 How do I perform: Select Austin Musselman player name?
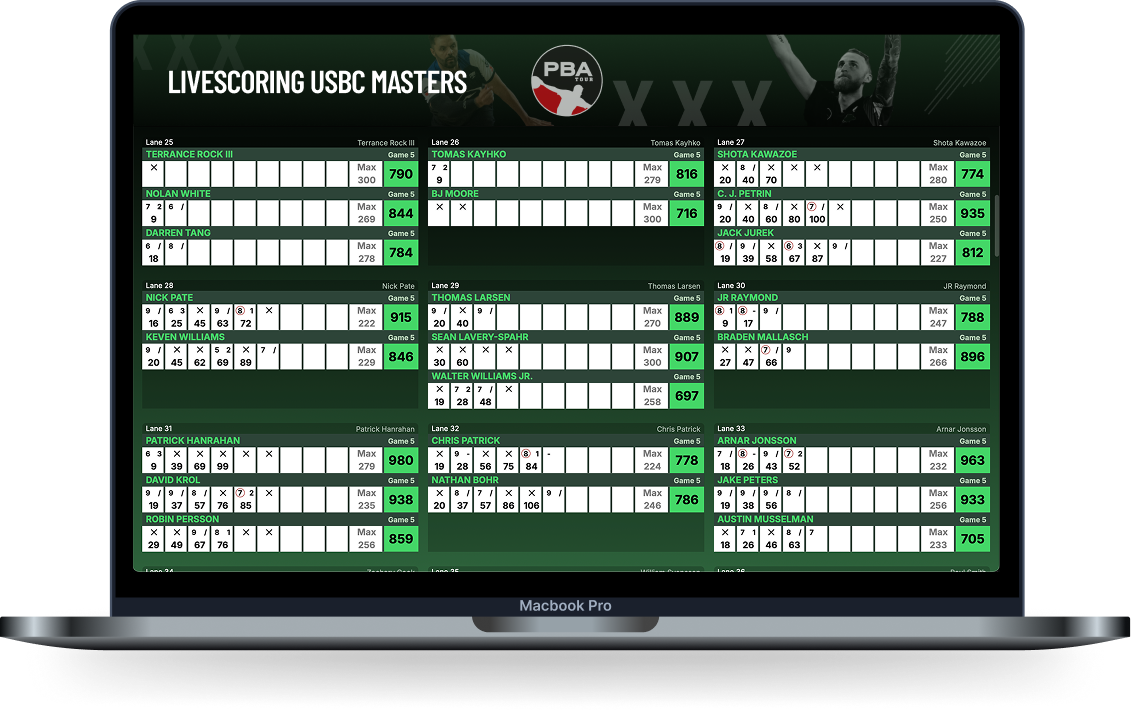coord(765,520)
